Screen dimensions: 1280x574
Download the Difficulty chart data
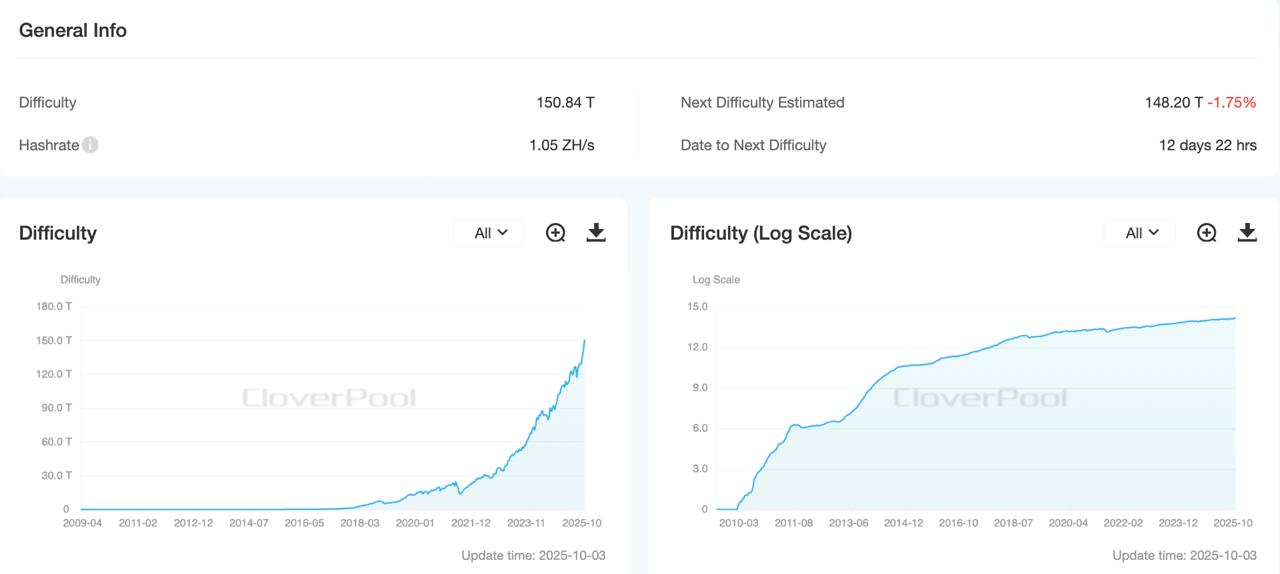[596, 233]
